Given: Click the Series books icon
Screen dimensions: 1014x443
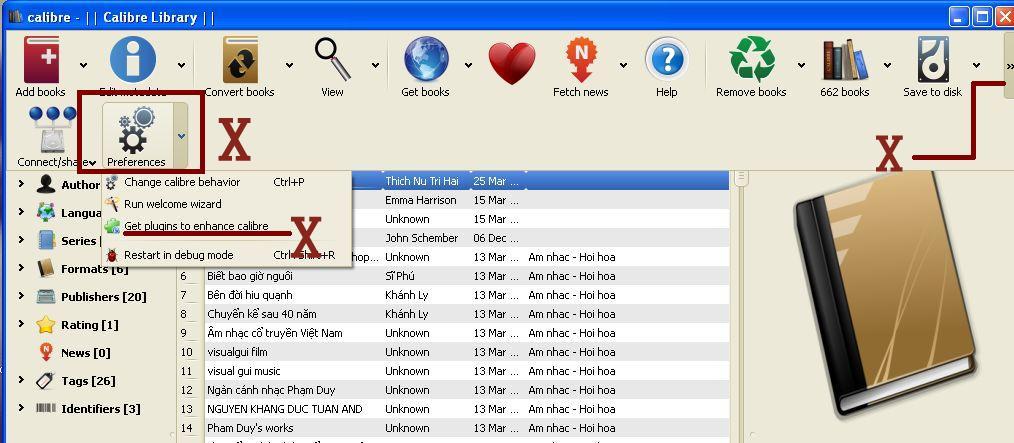Looking at the screenshot, I should coord(46,240).
